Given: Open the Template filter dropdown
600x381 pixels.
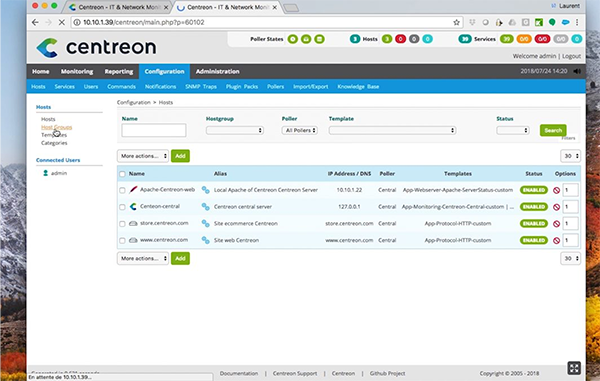Looking at the screenshot, I should coord(392,130).
